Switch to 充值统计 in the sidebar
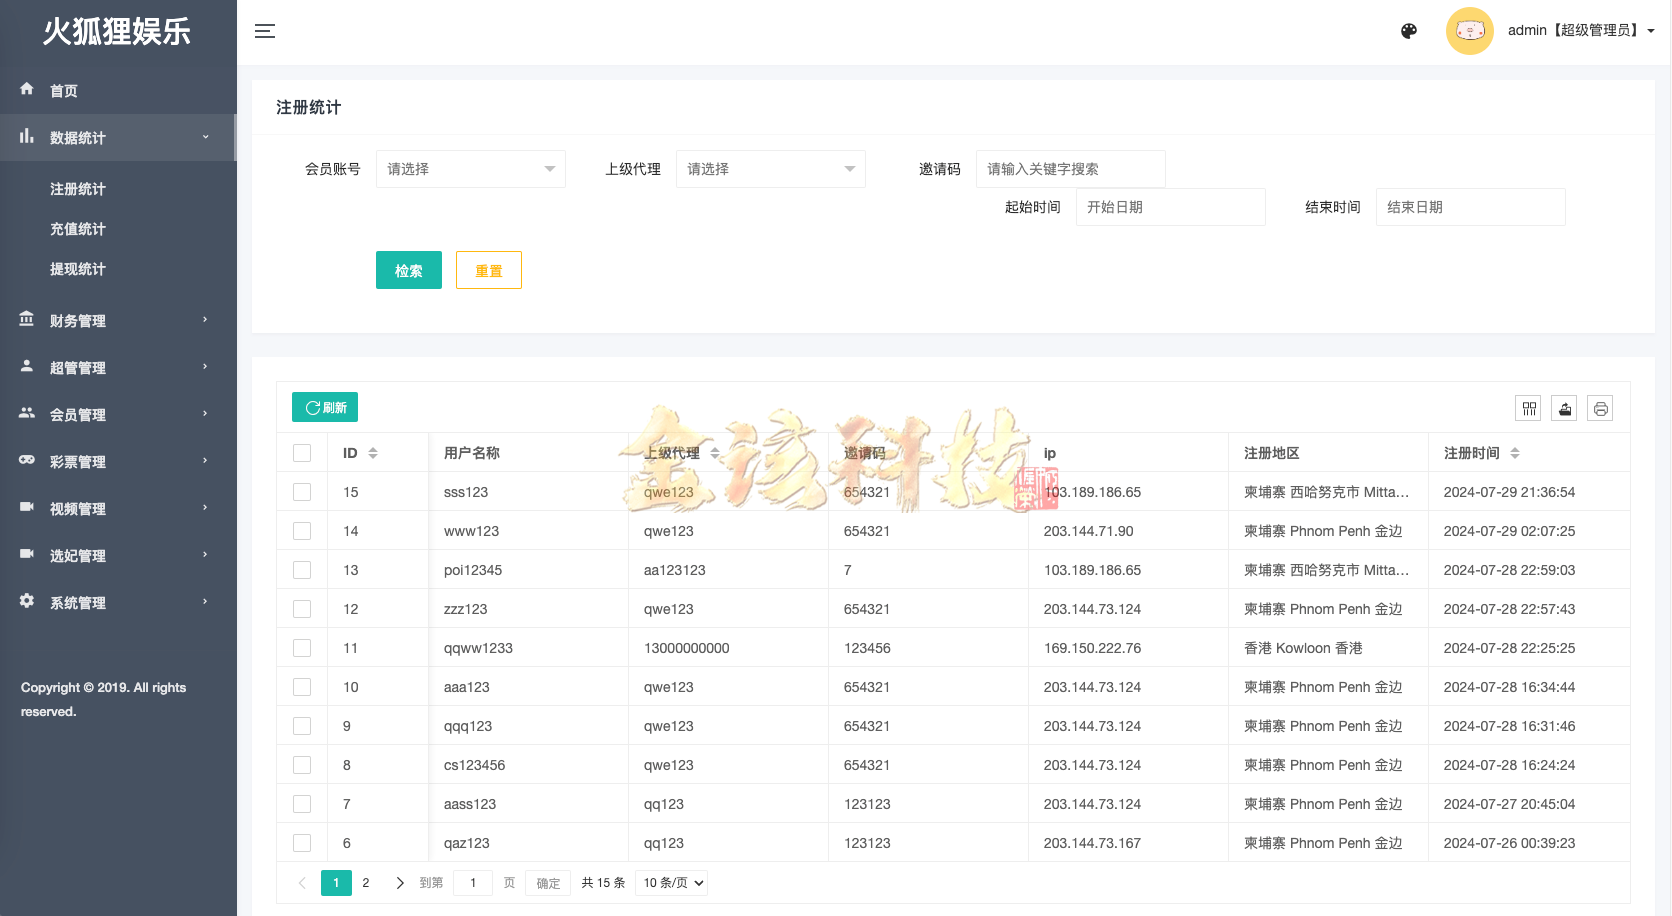The image size is (1672, 916). (78, 228)
